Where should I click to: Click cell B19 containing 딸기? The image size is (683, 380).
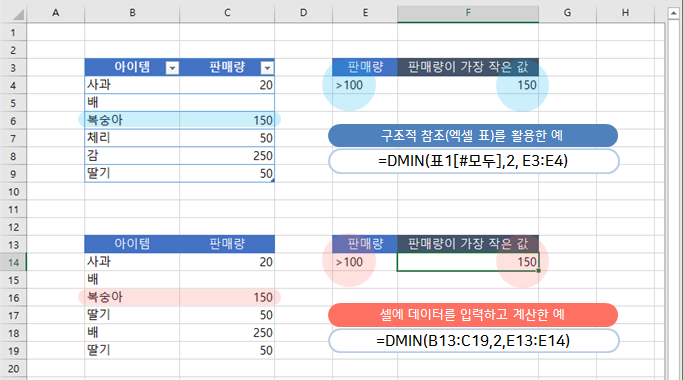[x=132, y=351]
